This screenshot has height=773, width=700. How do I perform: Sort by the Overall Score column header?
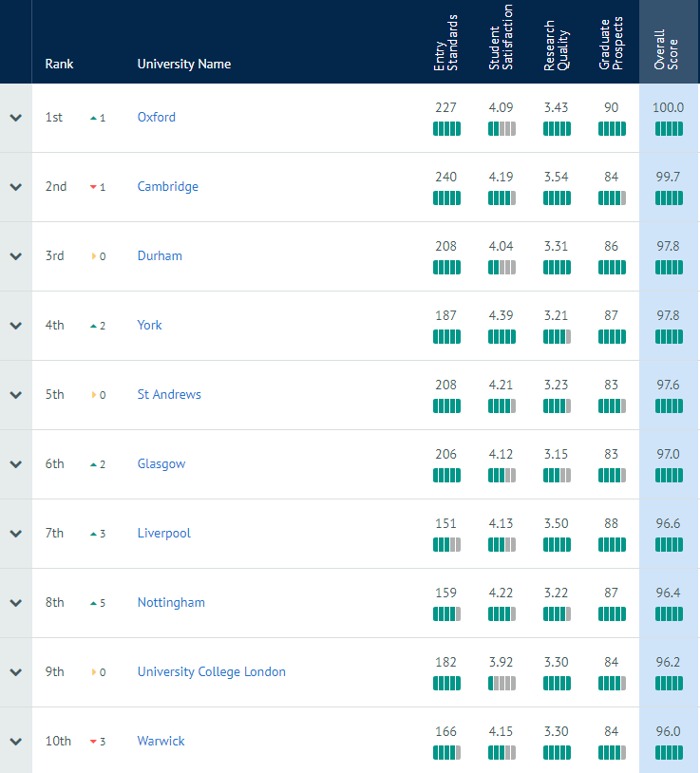(666, 49)
